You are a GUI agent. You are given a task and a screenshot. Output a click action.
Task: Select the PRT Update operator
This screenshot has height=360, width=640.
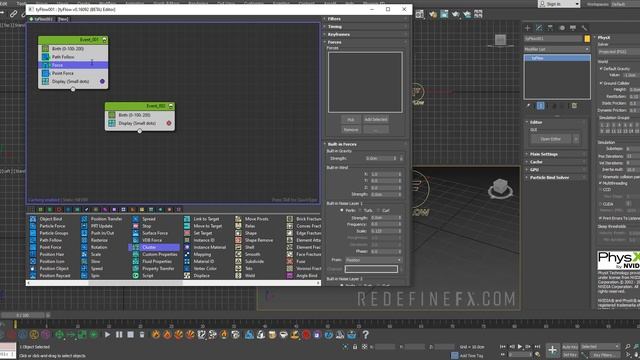[97, 226]
